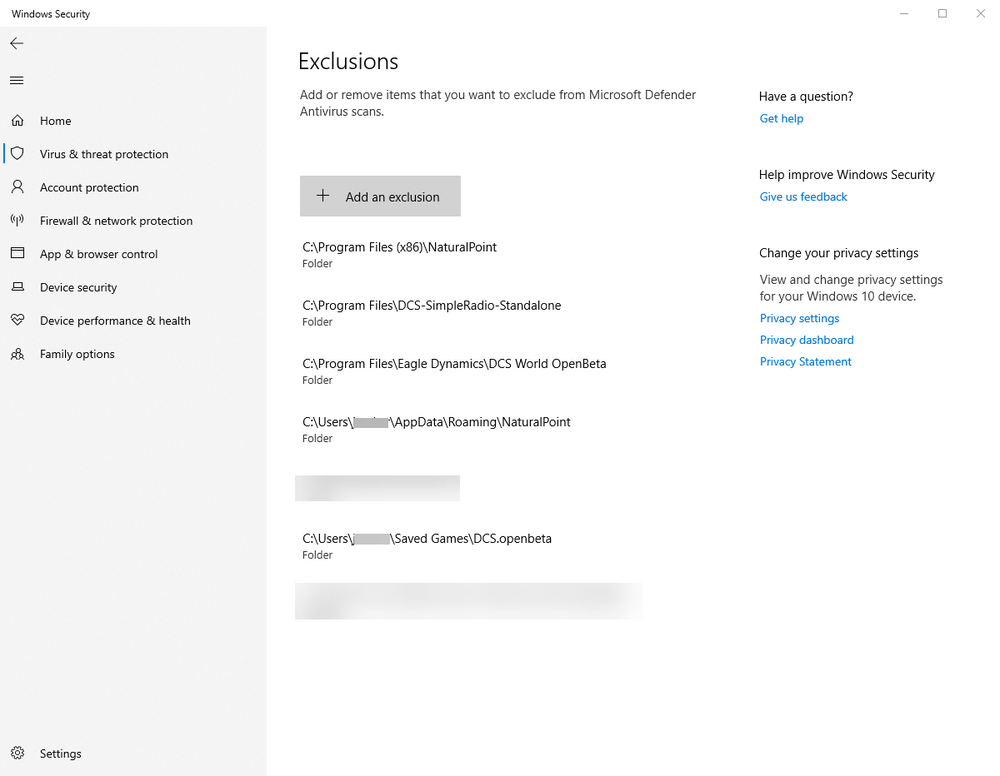Click the Firewall & network protection icon
Image resolution: width=1000 pixels, height=776 pixels.
coord(17,220)
